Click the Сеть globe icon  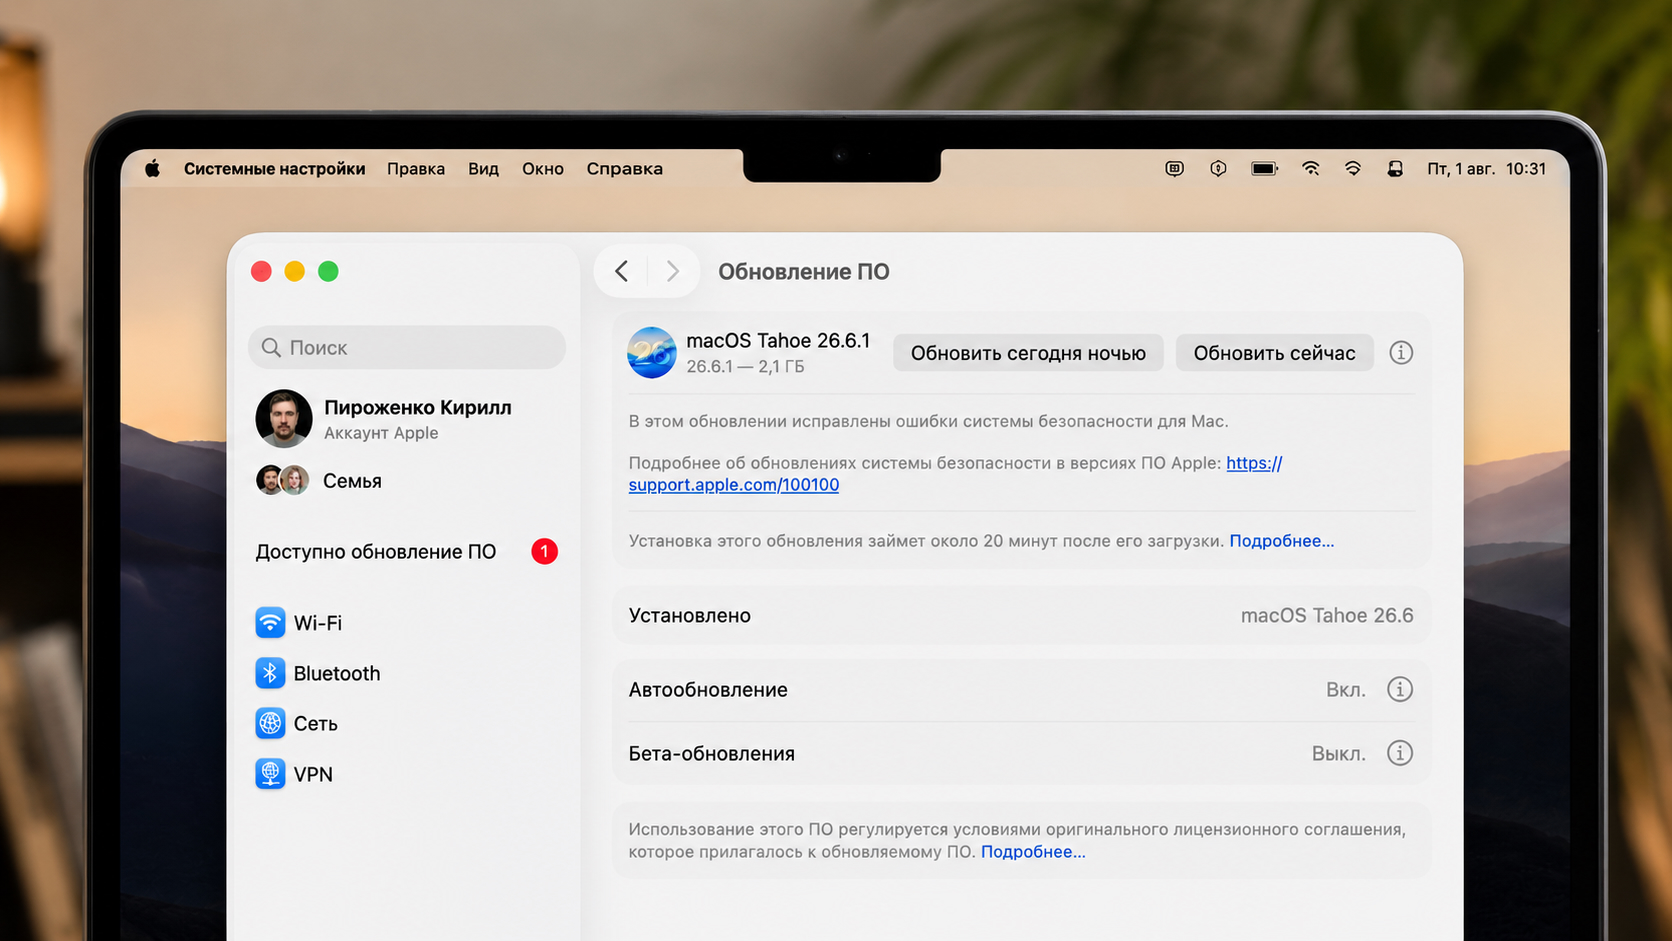[270, 723]
